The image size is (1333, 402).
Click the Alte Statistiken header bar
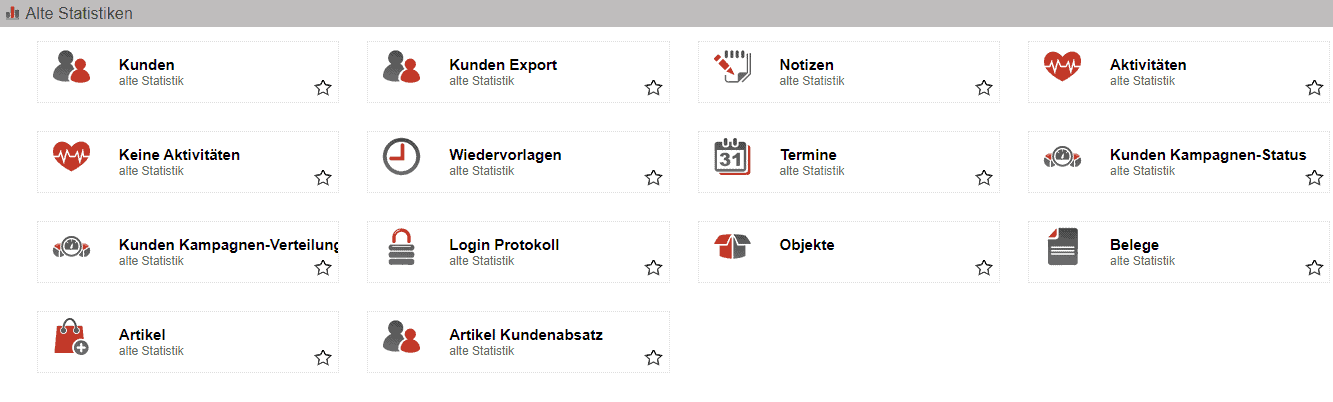pyautogui.click(x=666, y=13)
